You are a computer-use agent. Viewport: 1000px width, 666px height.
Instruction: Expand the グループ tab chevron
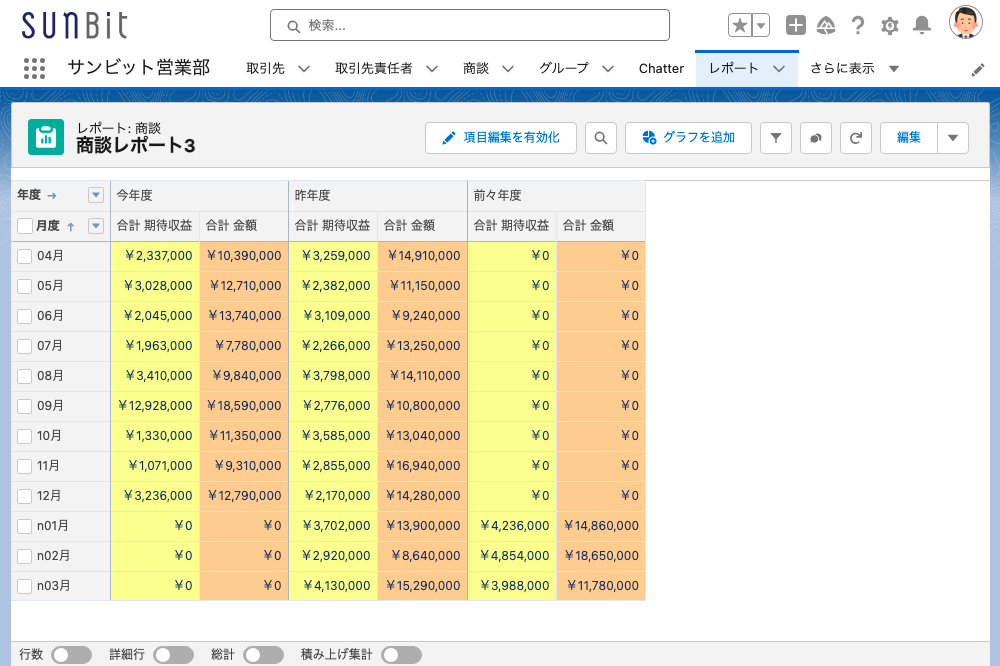(608, 69)
